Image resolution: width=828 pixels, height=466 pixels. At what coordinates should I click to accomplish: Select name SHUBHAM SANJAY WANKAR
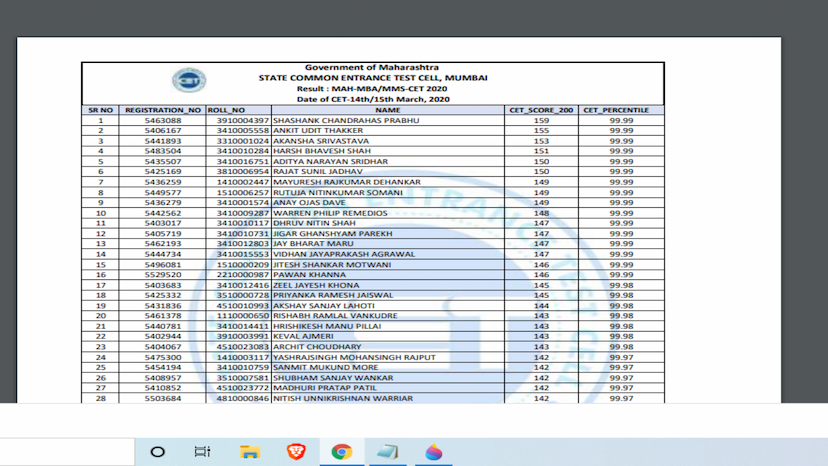point(333,378)
